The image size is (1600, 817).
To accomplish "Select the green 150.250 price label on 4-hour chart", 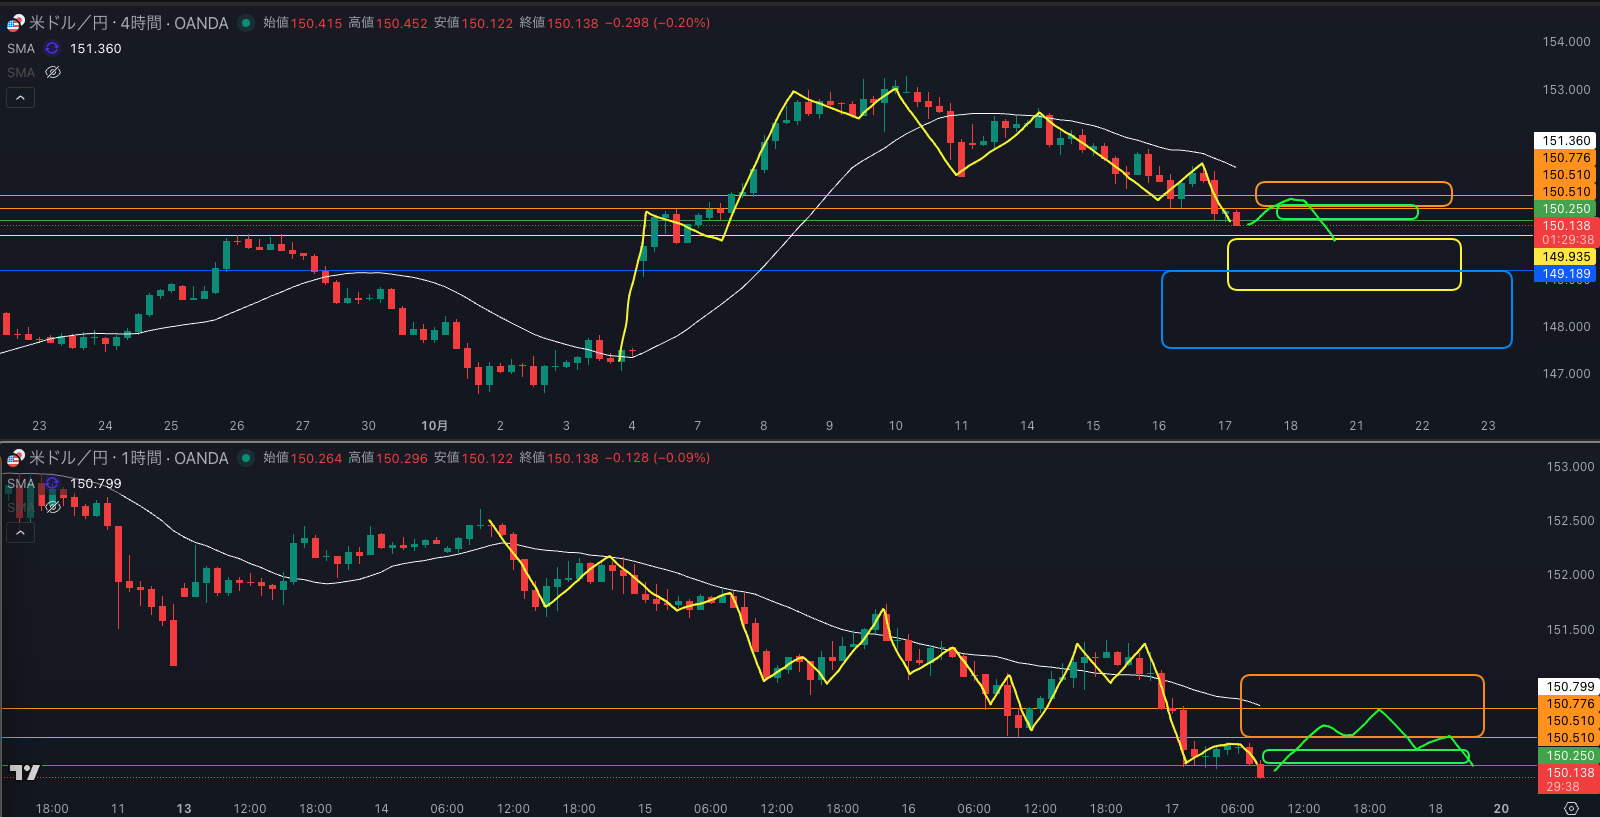I will [x=1566, y=209].
